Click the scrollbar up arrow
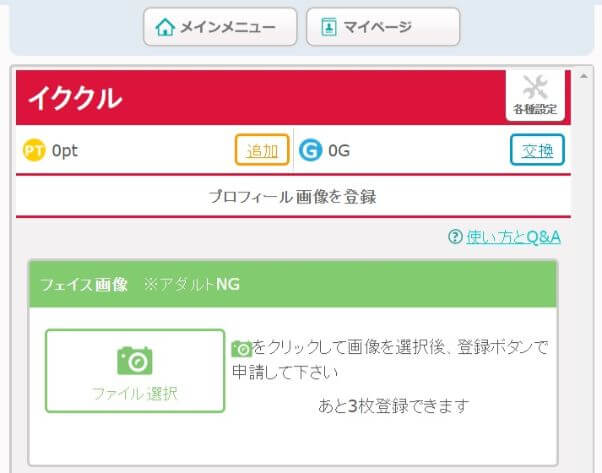Screen dimensions: 602x473 pyautogui.click(x=584, y=77)
